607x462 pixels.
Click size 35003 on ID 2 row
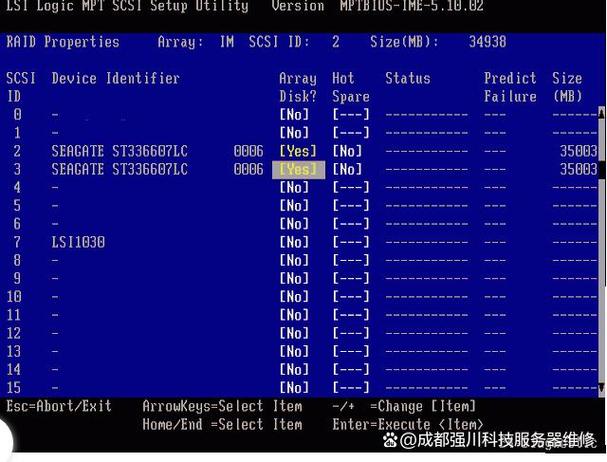(x=578, y=151)
